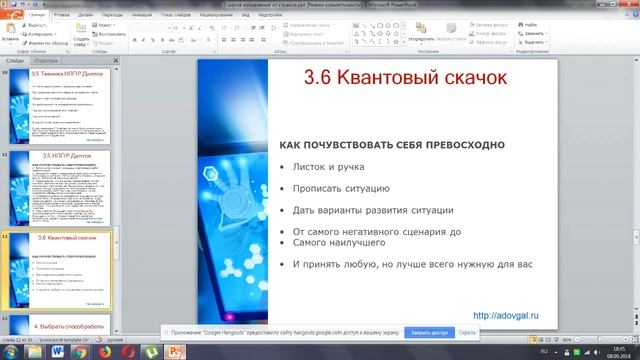Open the Select (Выделить) dropdown
This screenshot has width=640, height=360.
(532, 42)
